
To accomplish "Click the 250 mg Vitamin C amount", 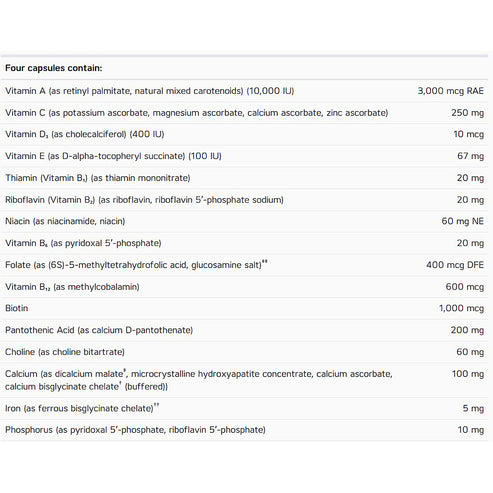I will pyautogui.click(x=467, y=113).
